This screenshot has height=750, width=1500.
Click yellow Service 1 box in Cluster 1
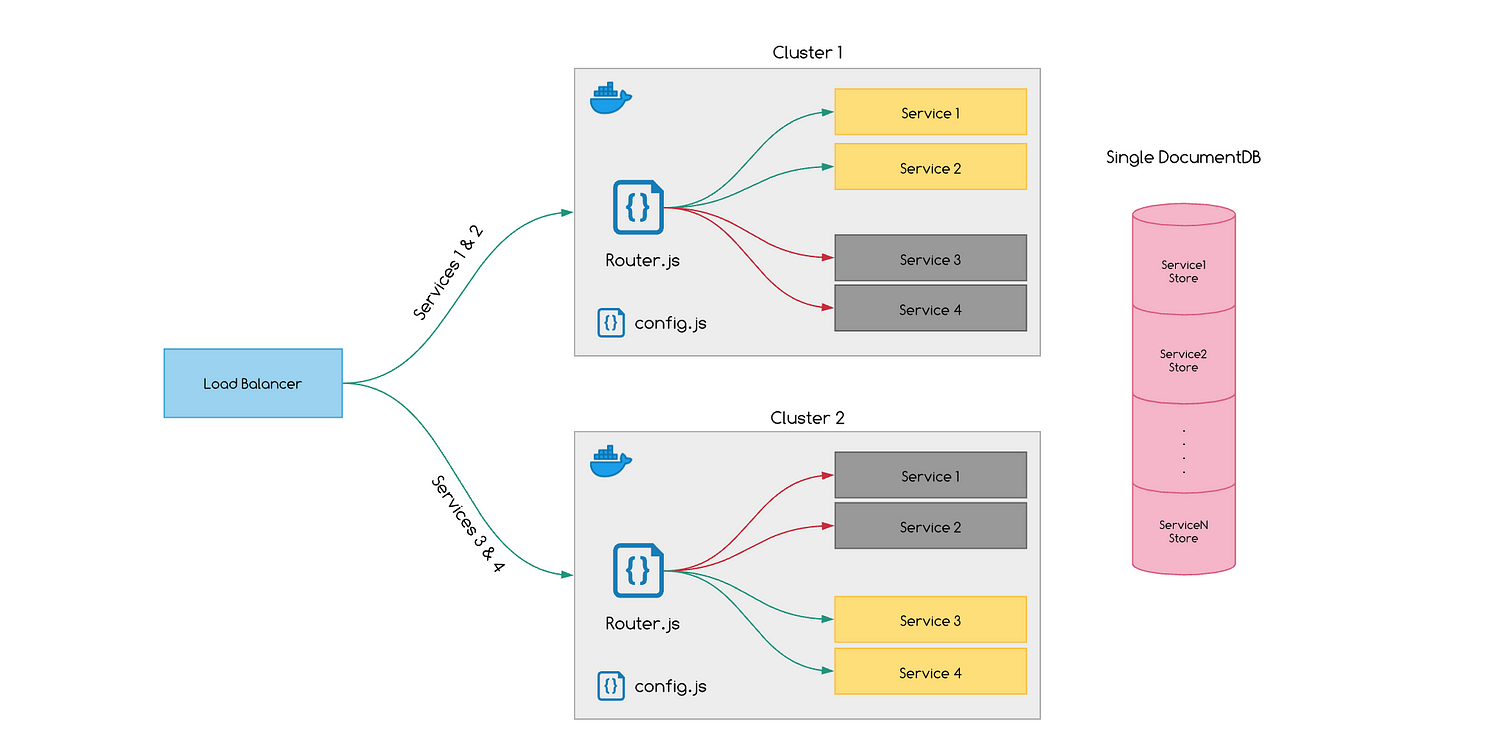point(931,112)
